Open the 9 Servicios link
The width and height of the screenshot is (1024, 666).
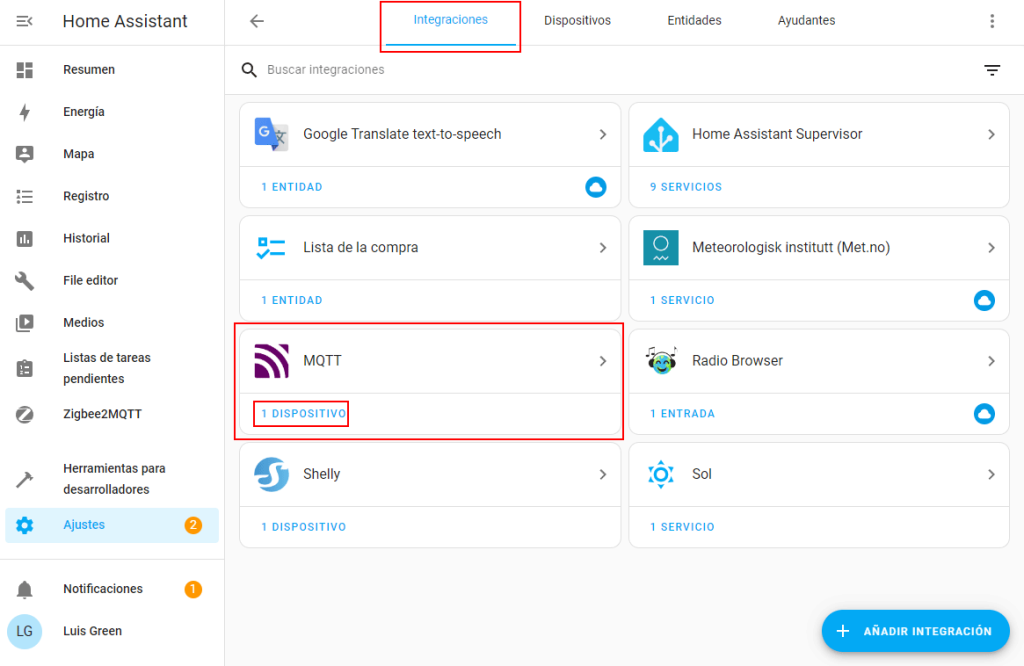[685, 187]
